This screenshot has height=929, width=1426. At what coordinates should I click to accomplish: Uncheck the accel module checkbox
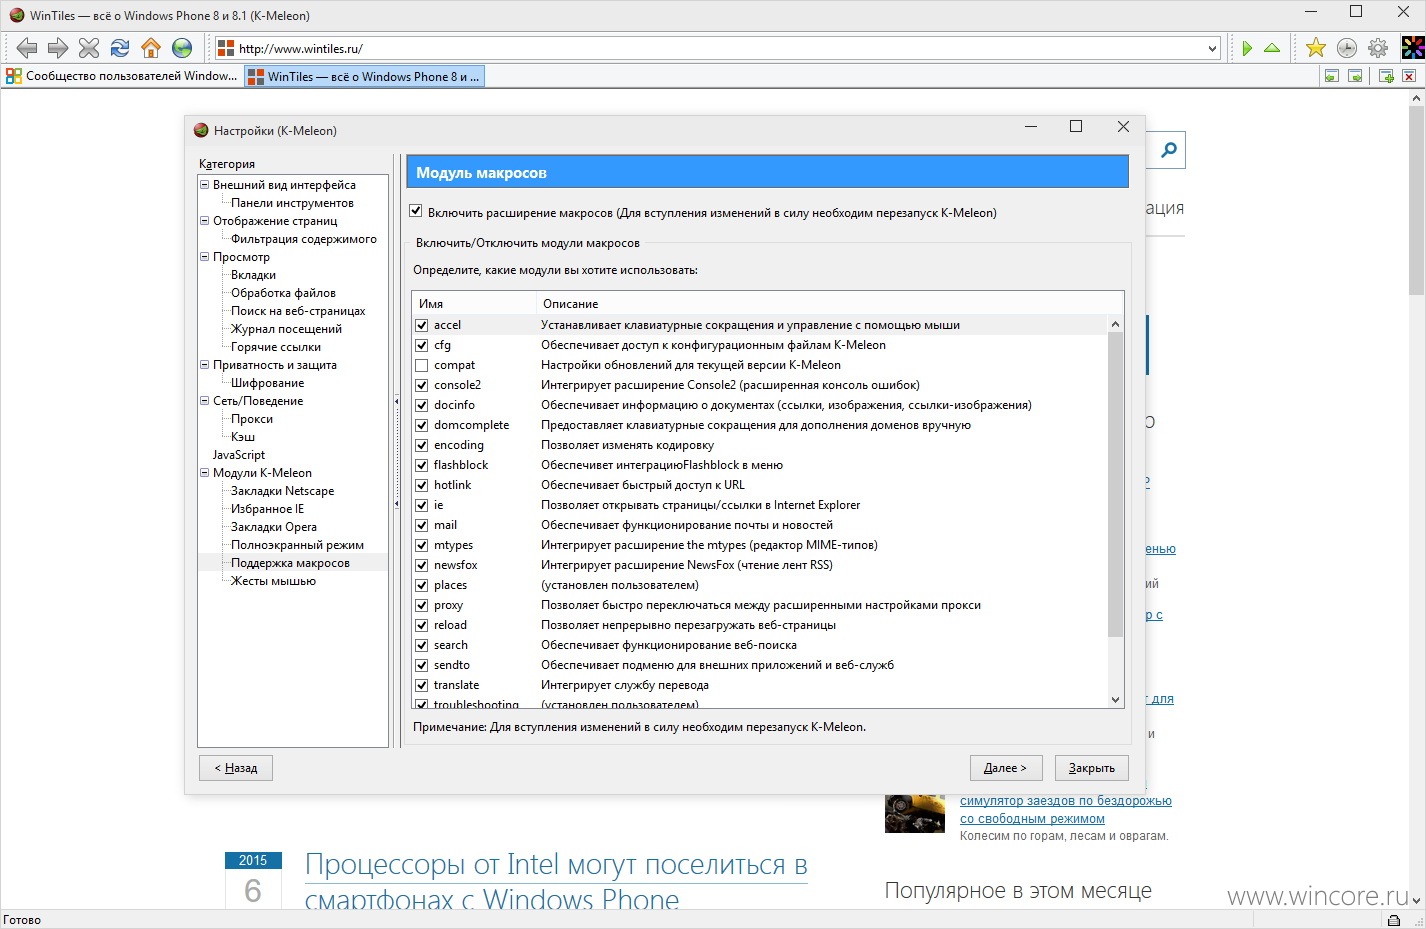[x=422, y=325]
